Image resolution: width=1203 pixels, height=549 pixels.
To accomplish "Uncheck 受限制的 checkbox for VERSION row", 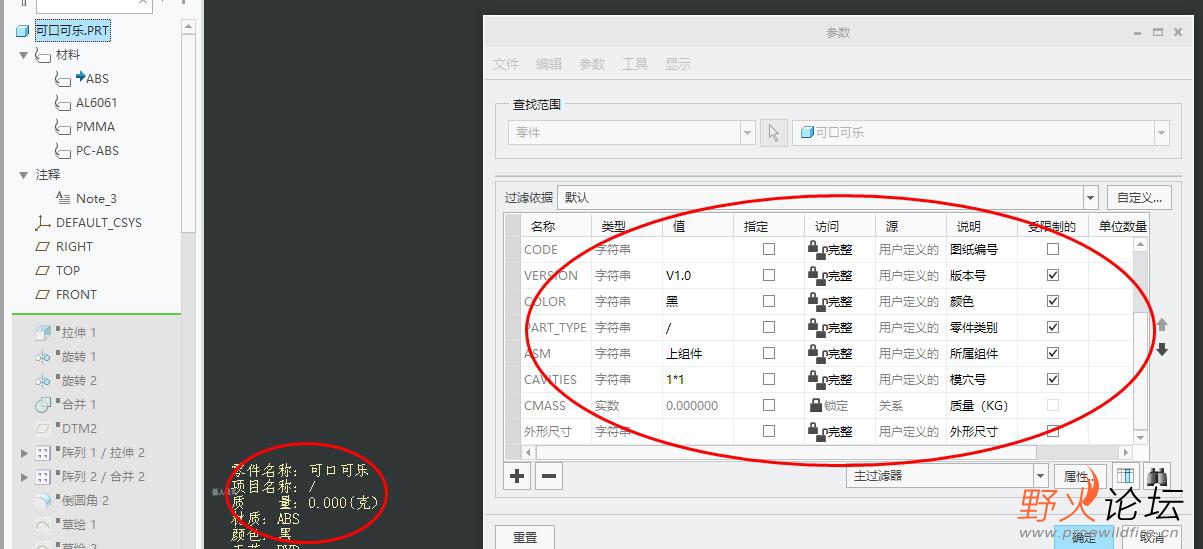I will tap(1052, 275).
